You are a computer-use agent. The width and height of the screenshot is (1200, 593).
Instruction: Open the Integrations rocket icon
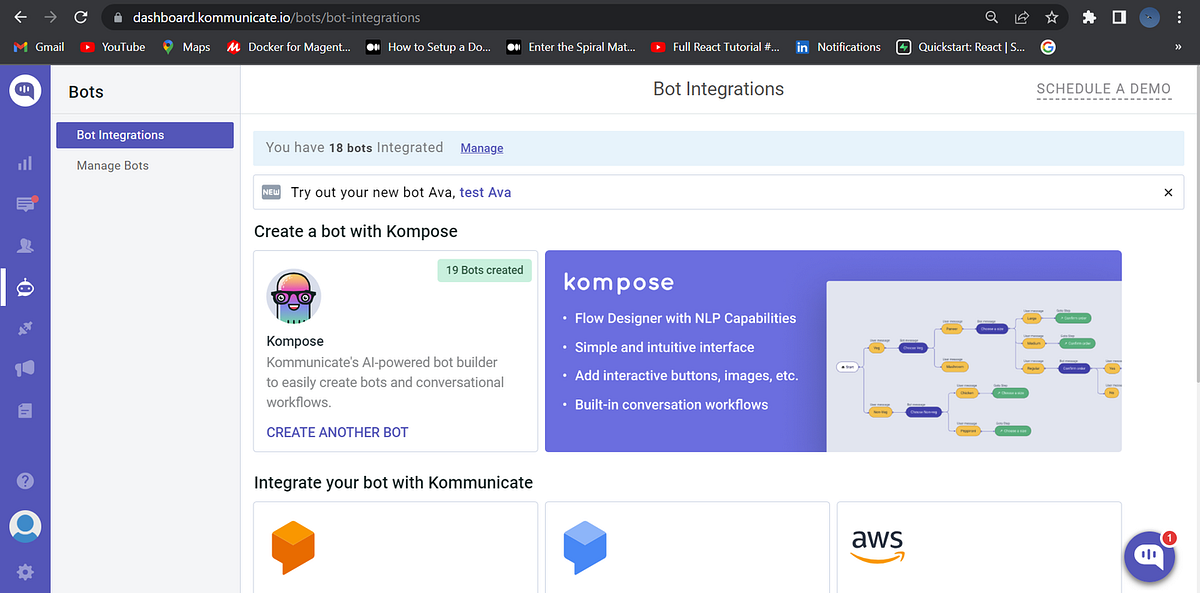(25, 328)
